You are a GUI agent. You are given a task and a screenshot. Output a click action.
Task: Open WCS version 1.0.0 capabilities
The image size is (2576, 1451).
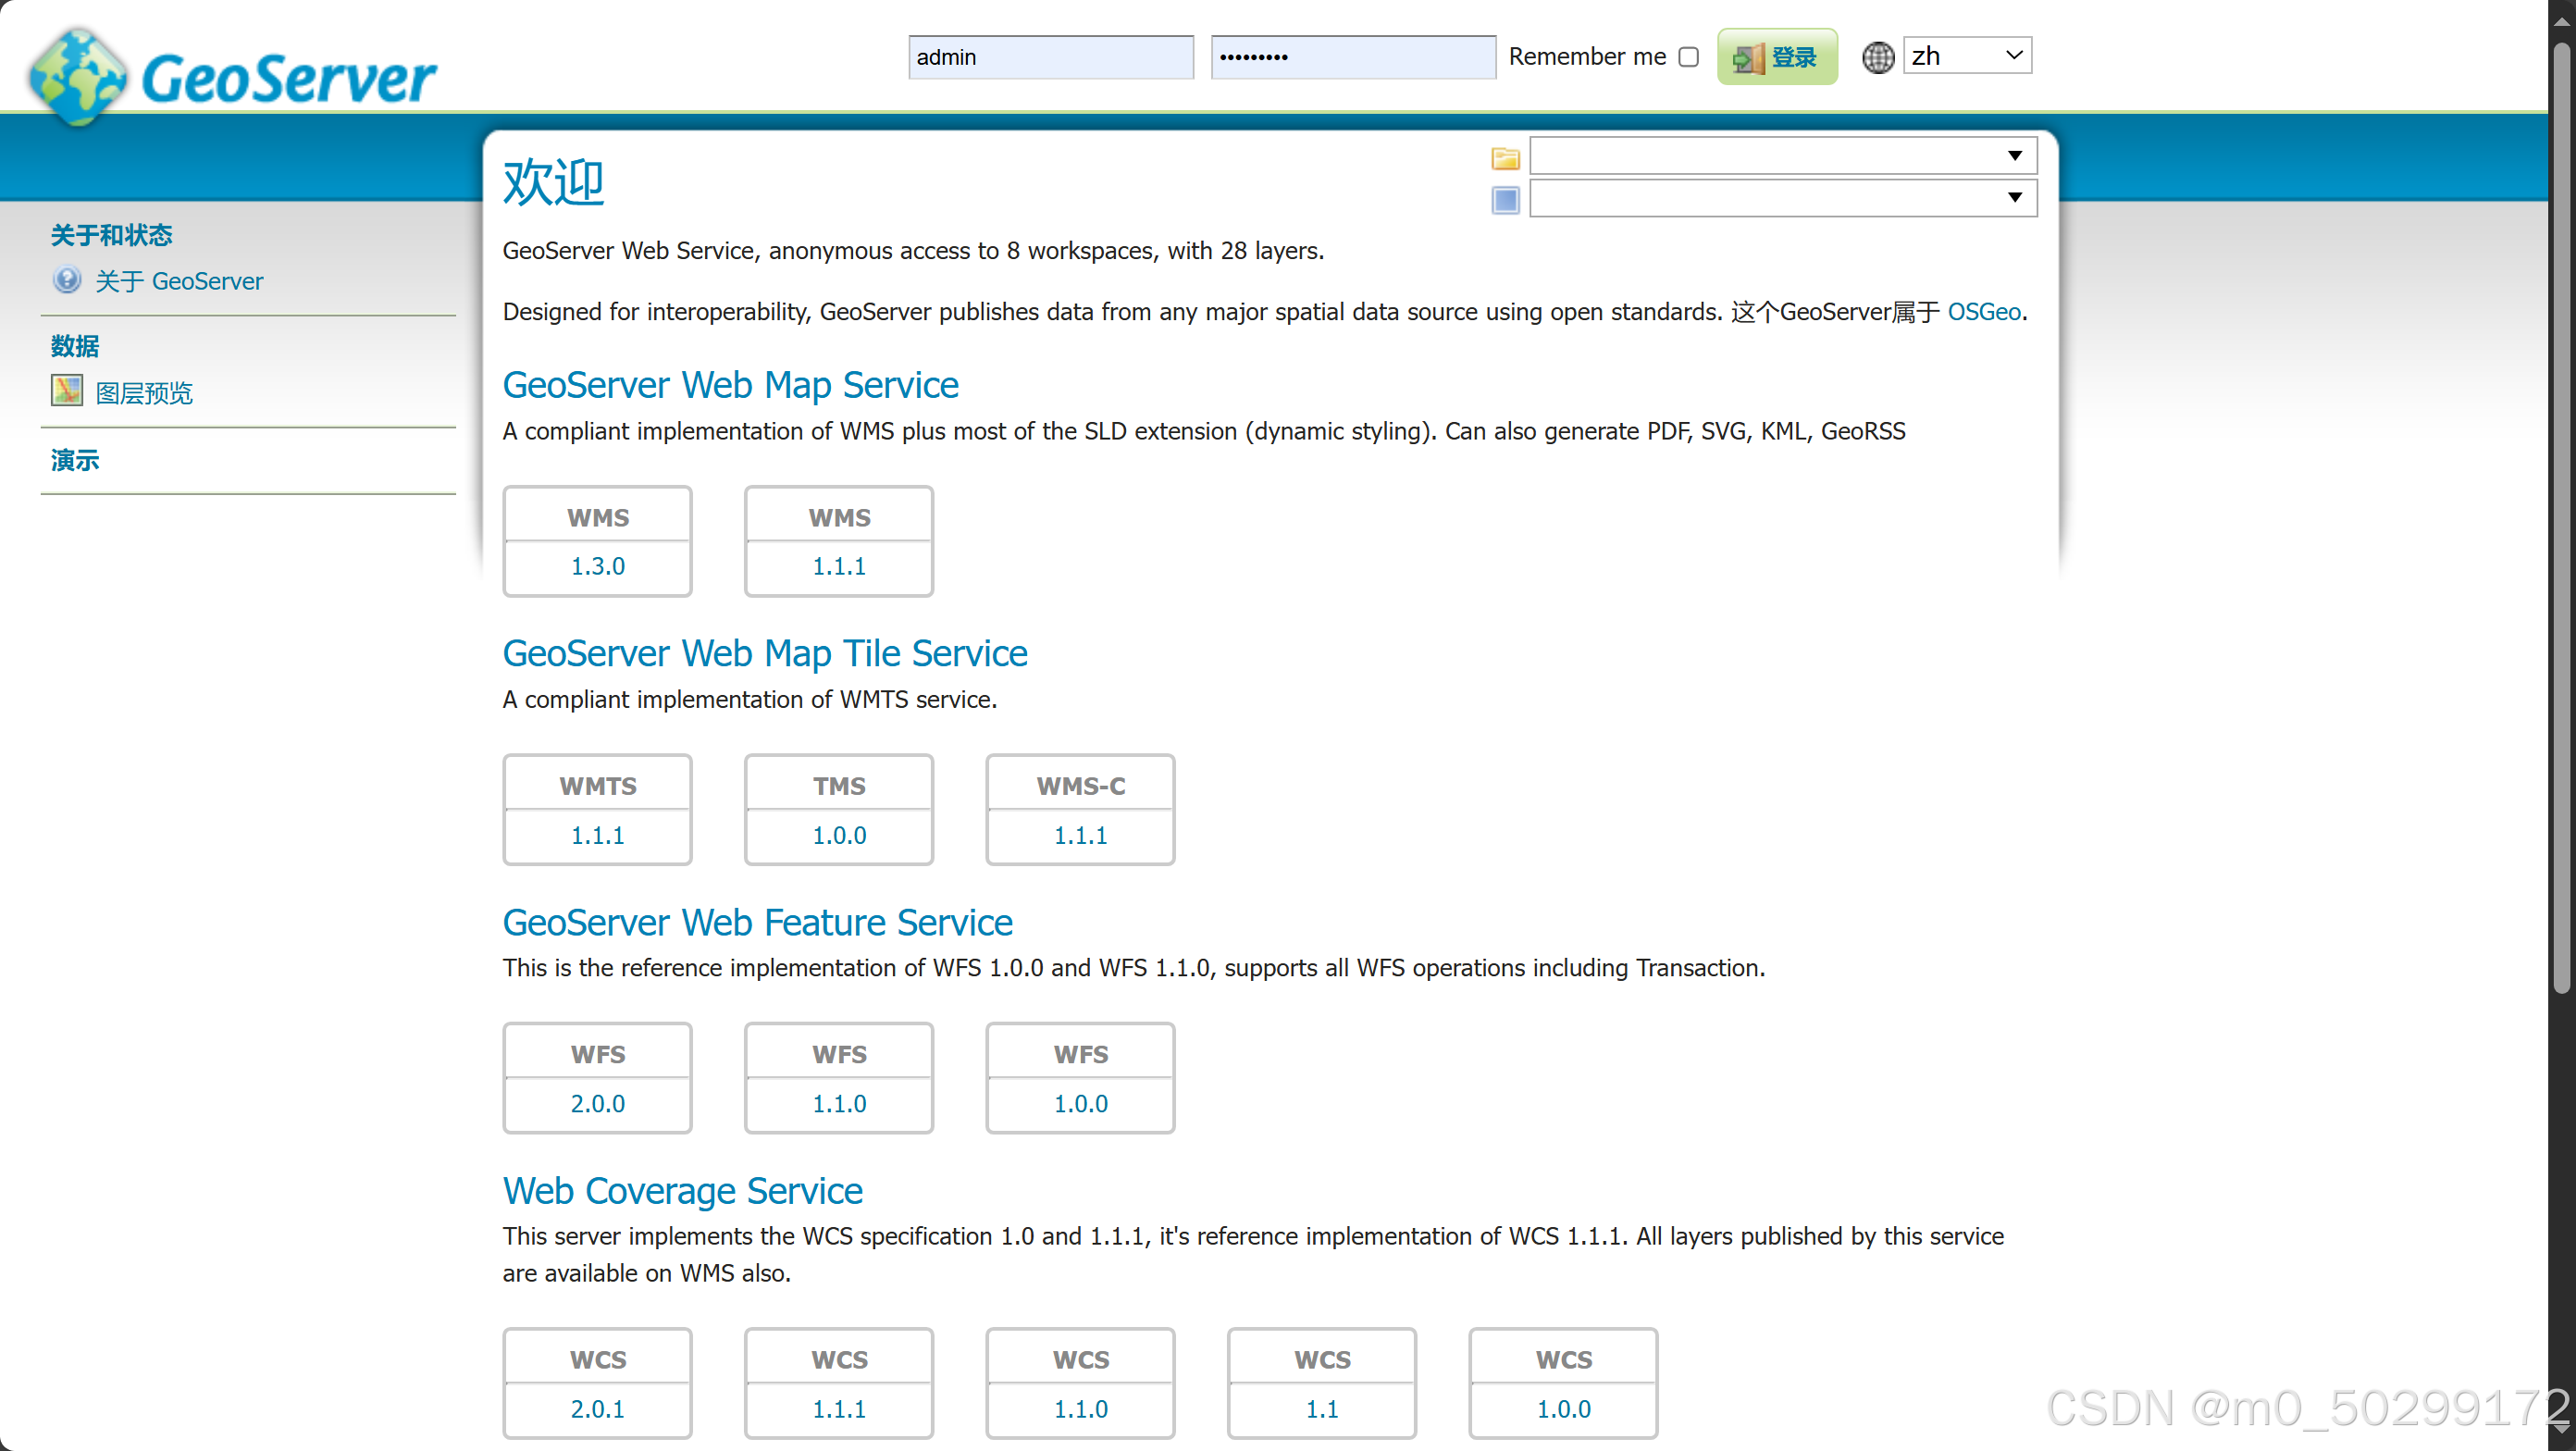(1563, 1408)
